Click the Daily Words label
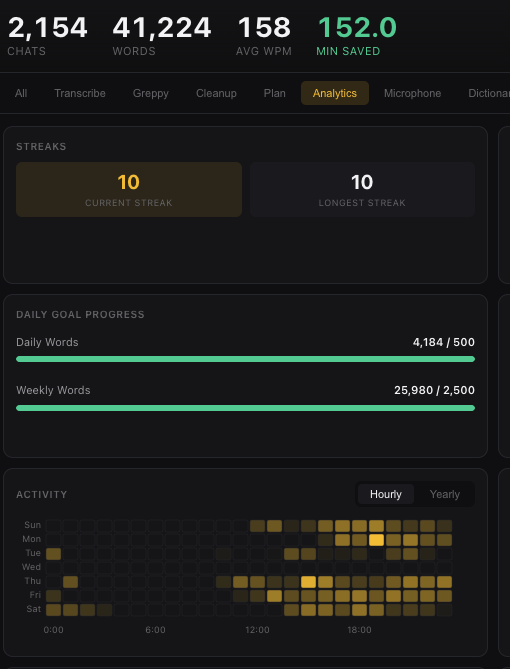Viewport: 510px width, 669px height. 47,342
